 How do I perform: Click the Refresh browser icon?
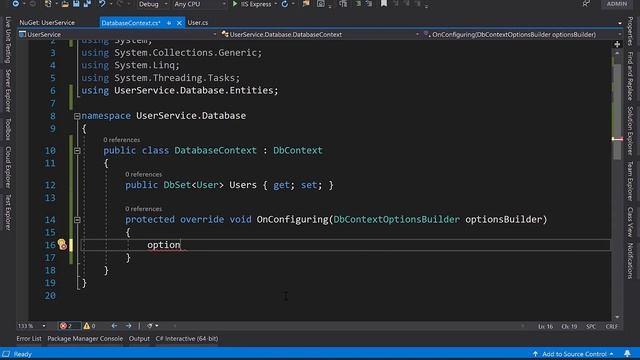[x=284, y=4]
